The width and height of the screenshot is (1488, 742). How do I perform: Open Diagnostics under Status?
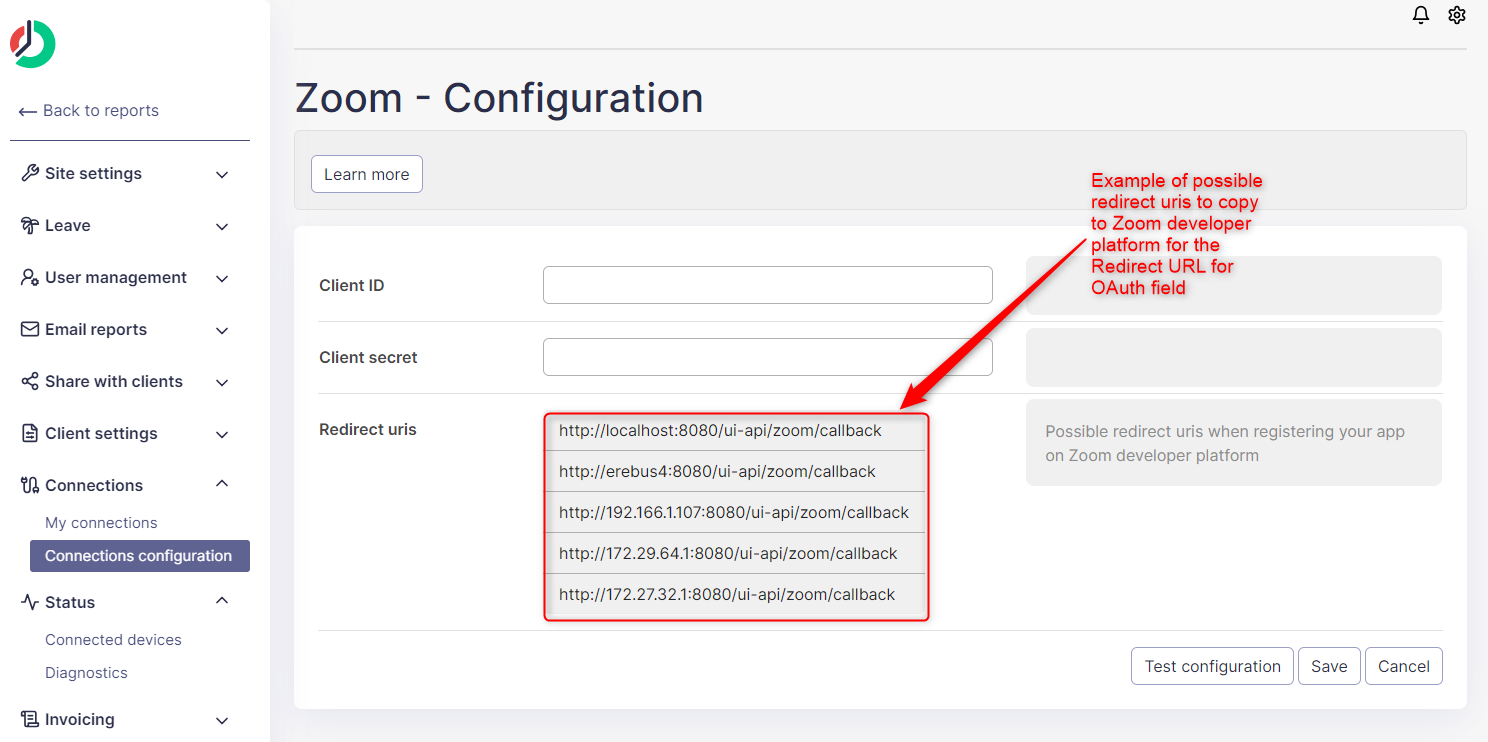point(86,673)
